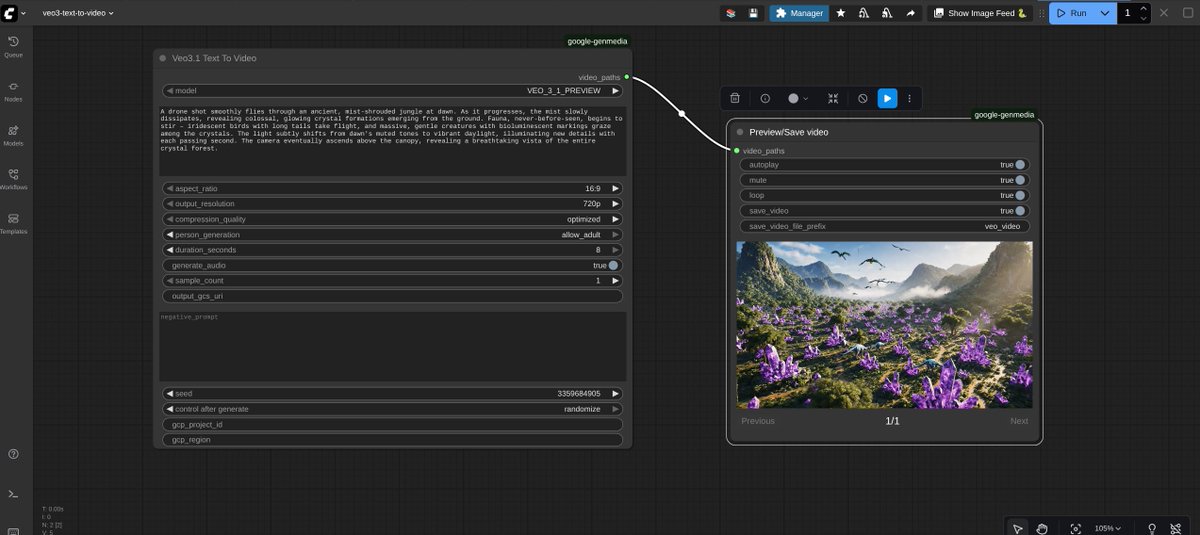Run selected node with blue play button
1200x535 pixels.
887,98
